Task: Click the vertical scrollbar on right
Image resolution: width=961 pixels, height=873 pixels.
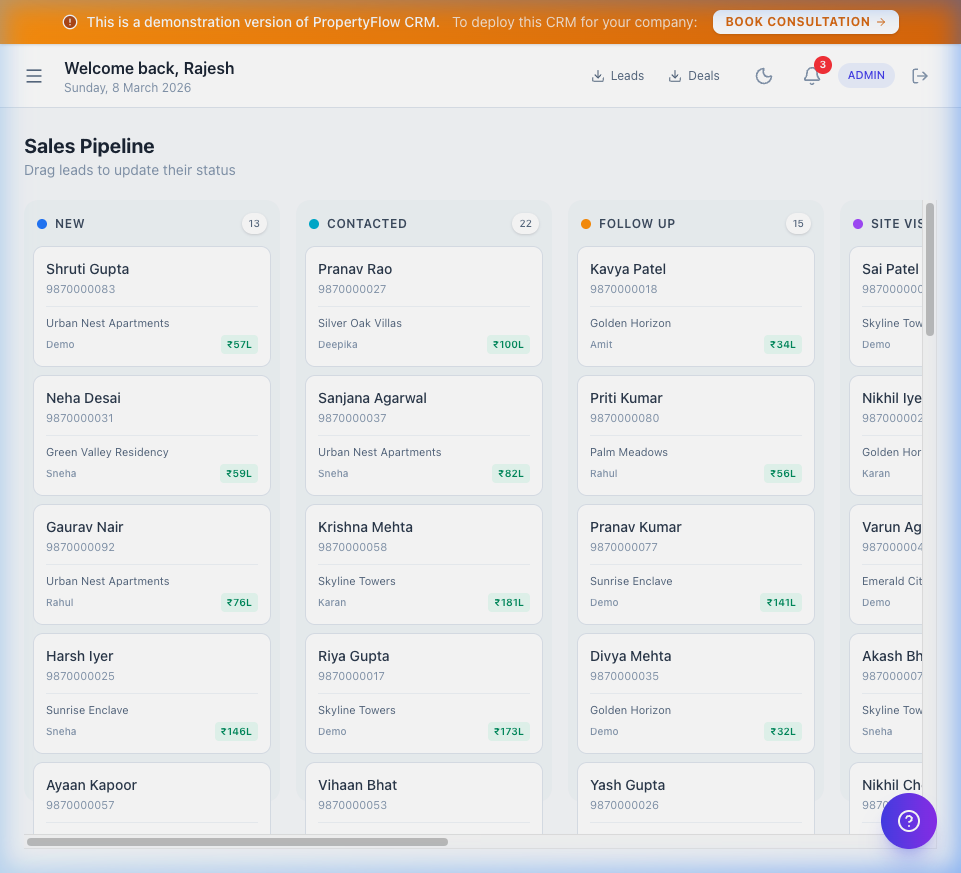Action: point(930,270)
